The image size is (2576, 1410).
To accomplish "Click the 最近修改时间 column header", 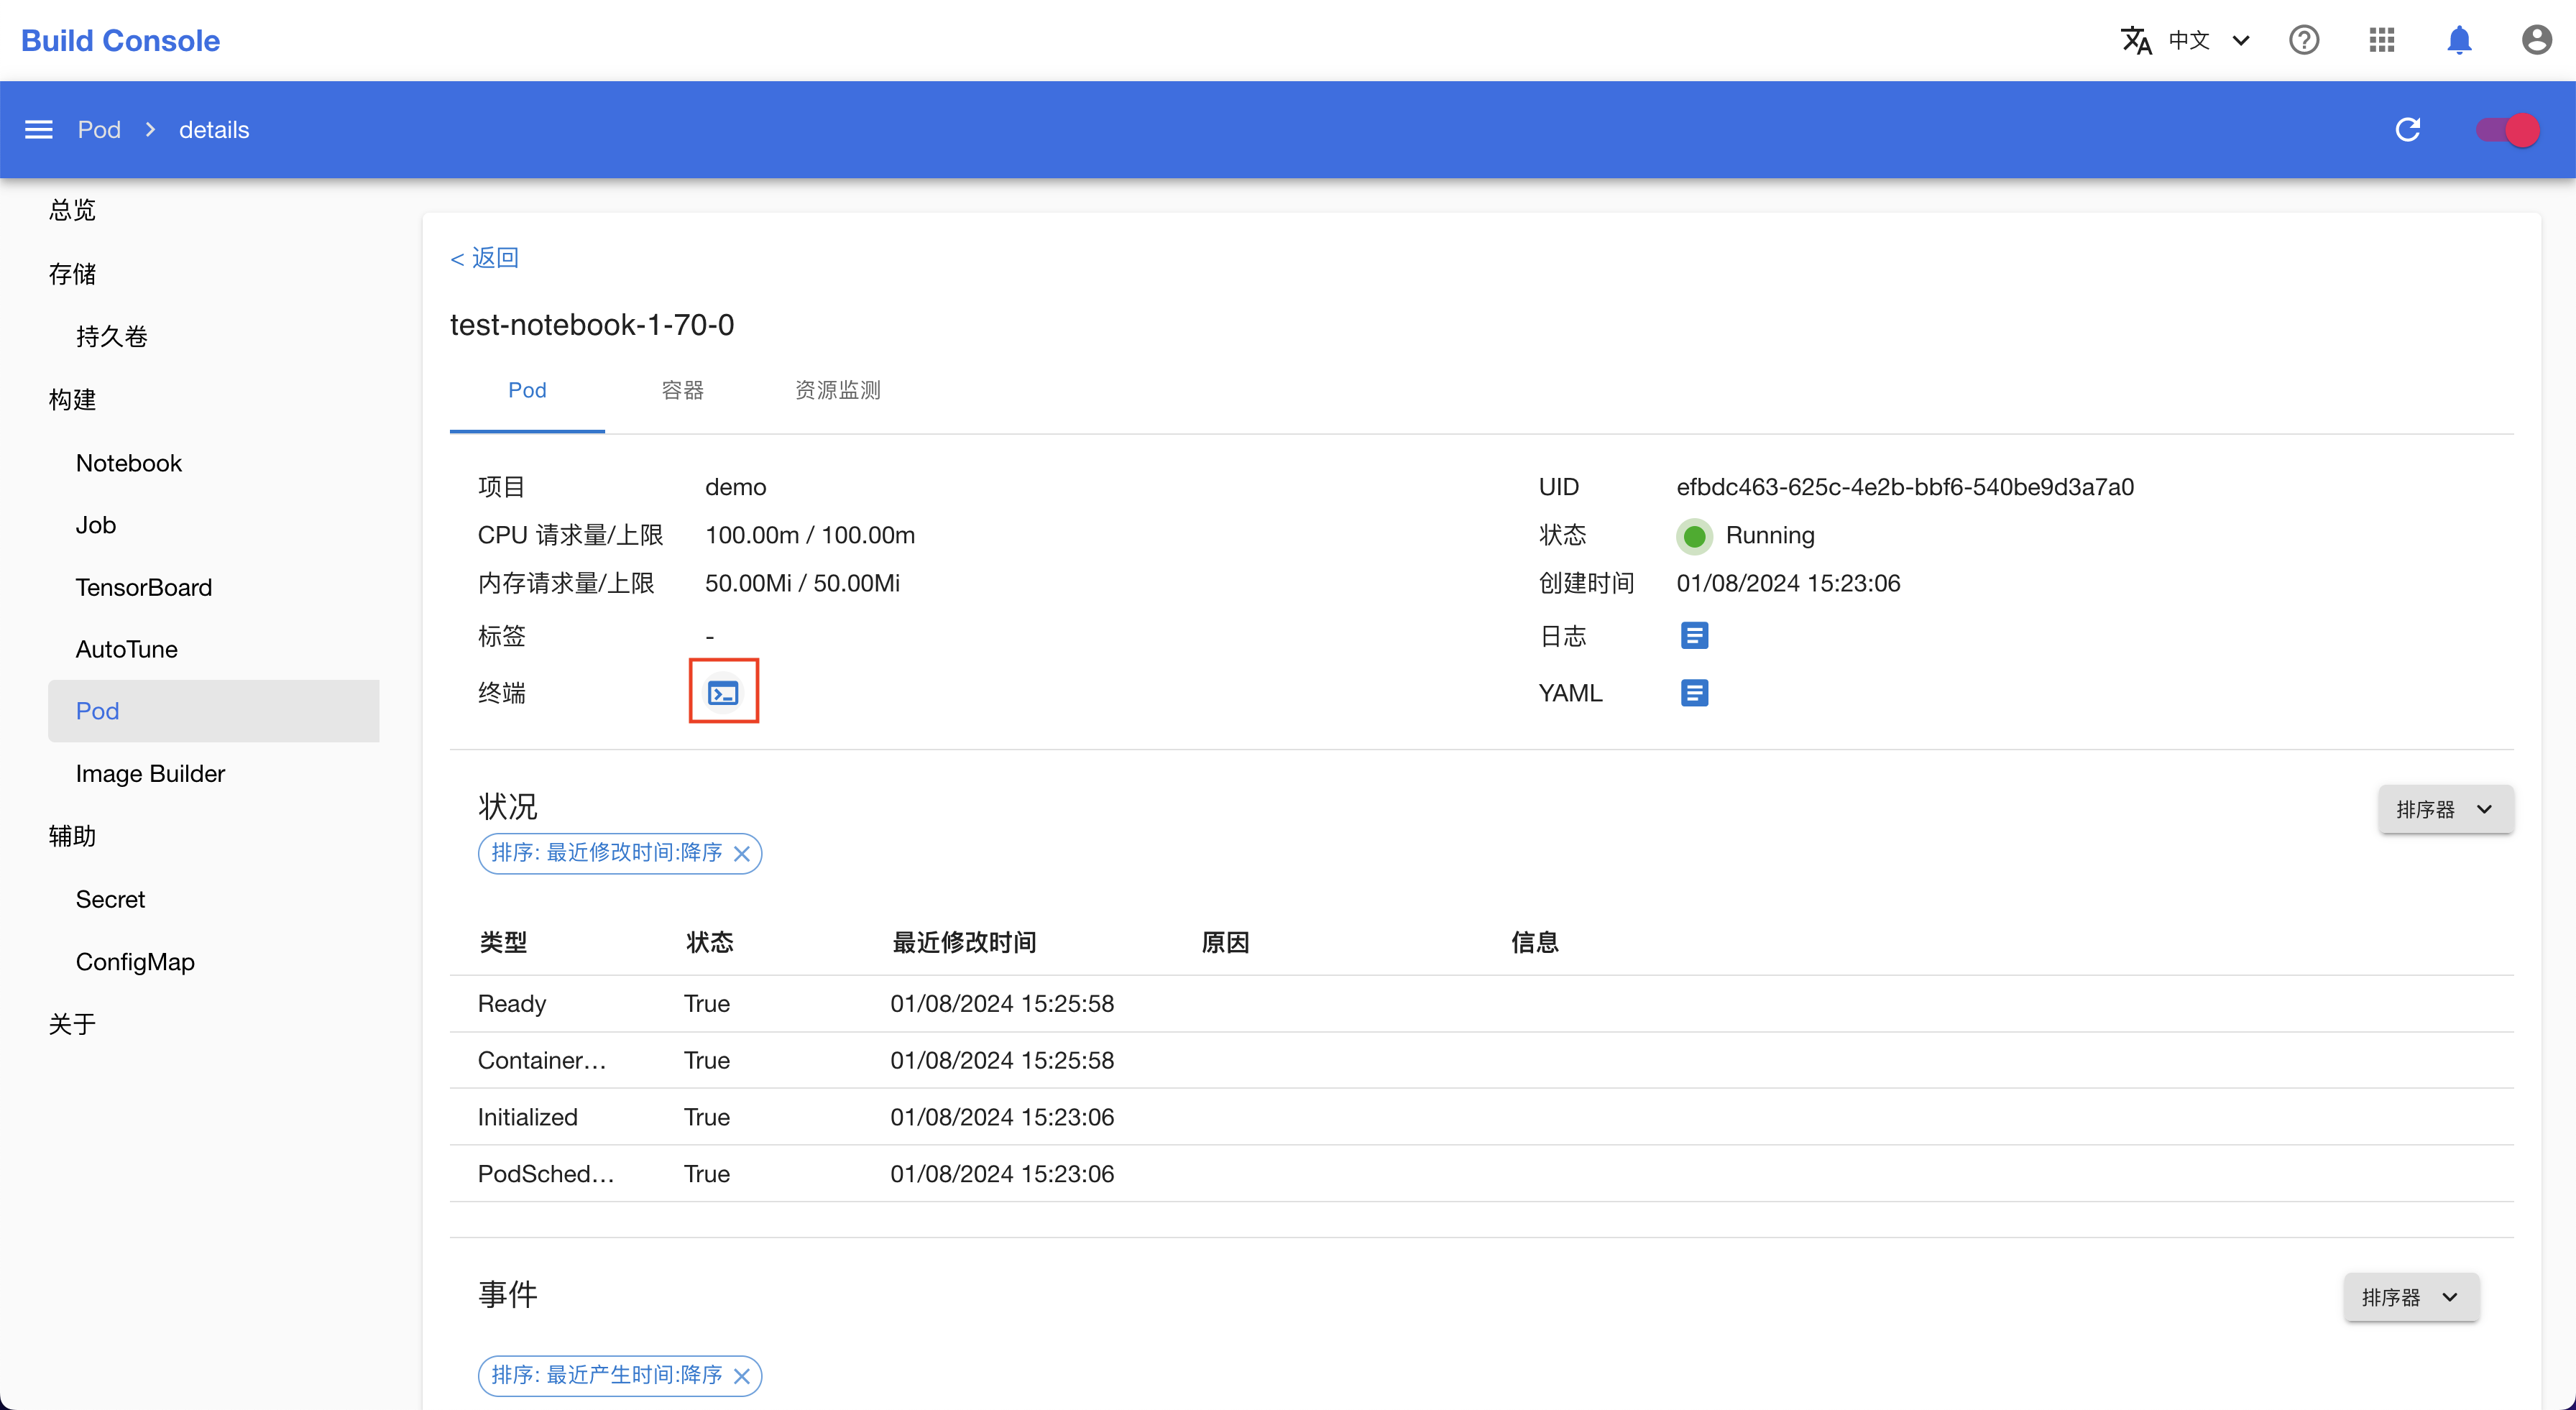I will [x=964, y=942].
